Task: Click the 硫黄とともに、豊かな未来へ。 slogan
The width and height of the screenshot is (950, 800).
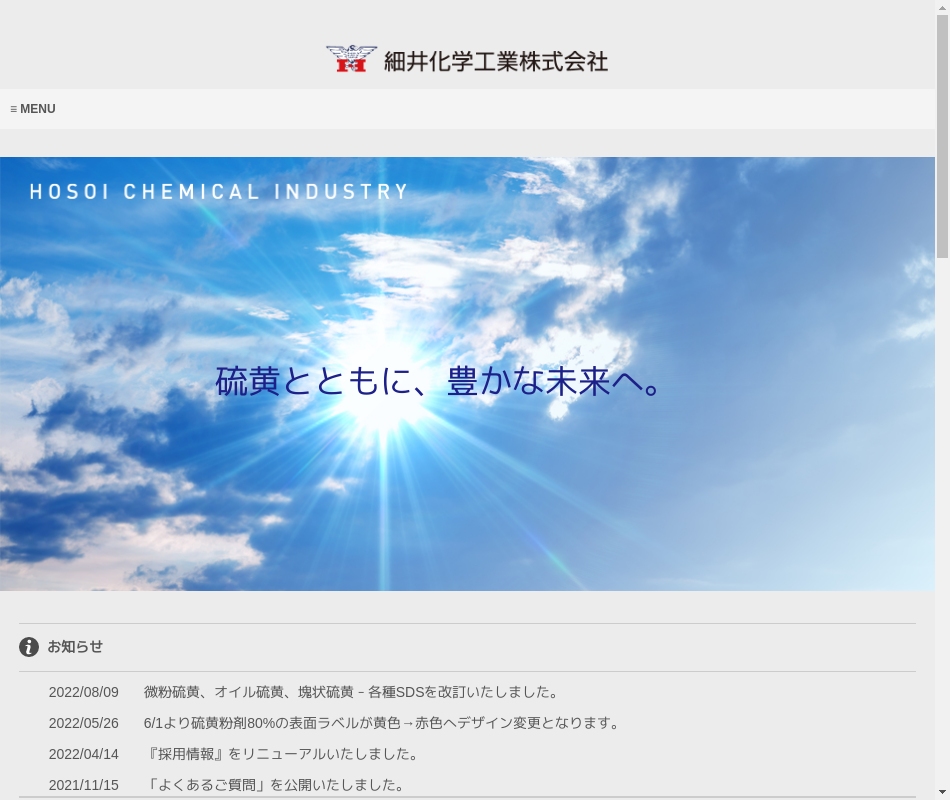Action: tap(441, 382)
